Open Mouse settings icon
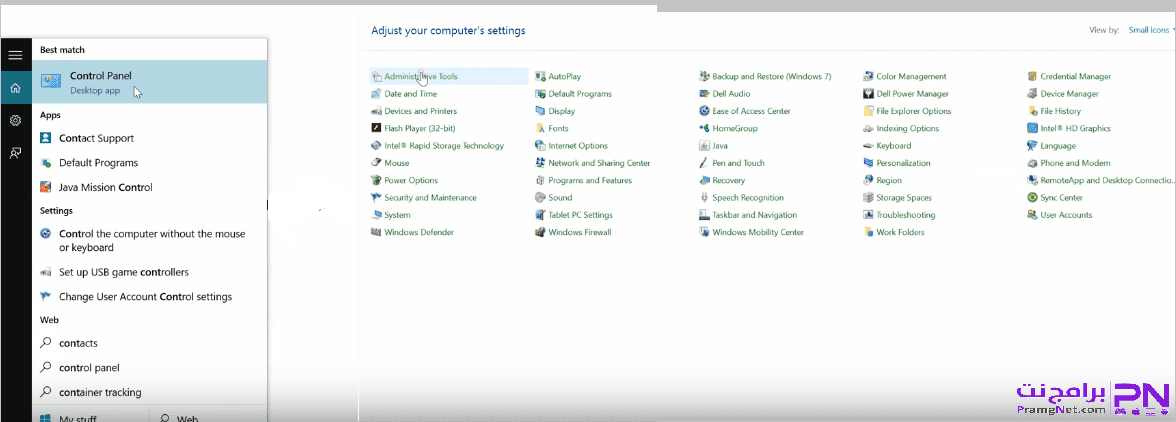 (x=376, y=163)
